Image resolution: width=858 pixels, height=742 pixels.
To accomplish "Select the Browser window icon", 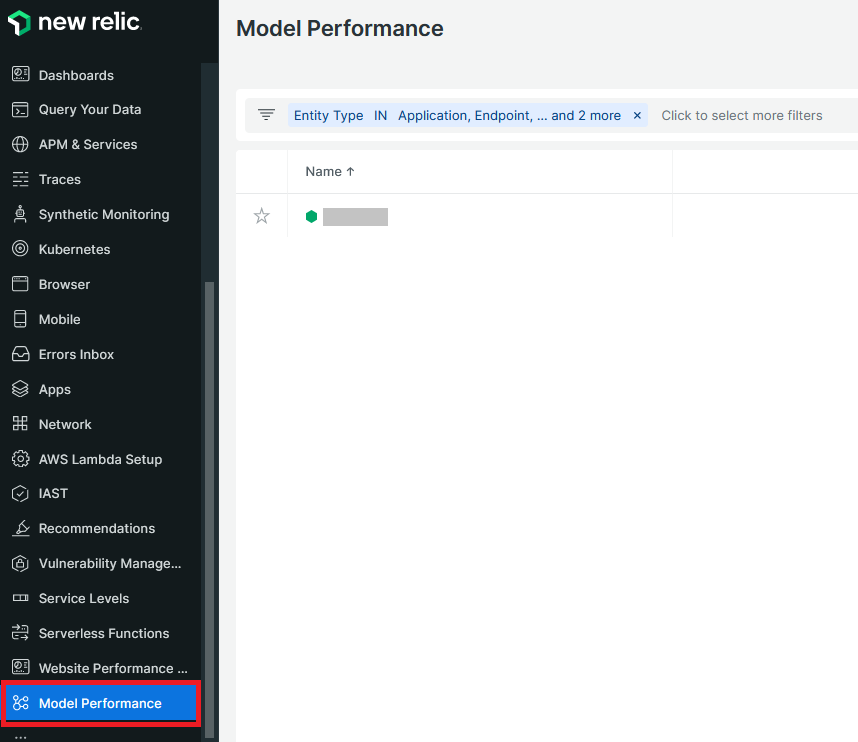I will (20, 284).
